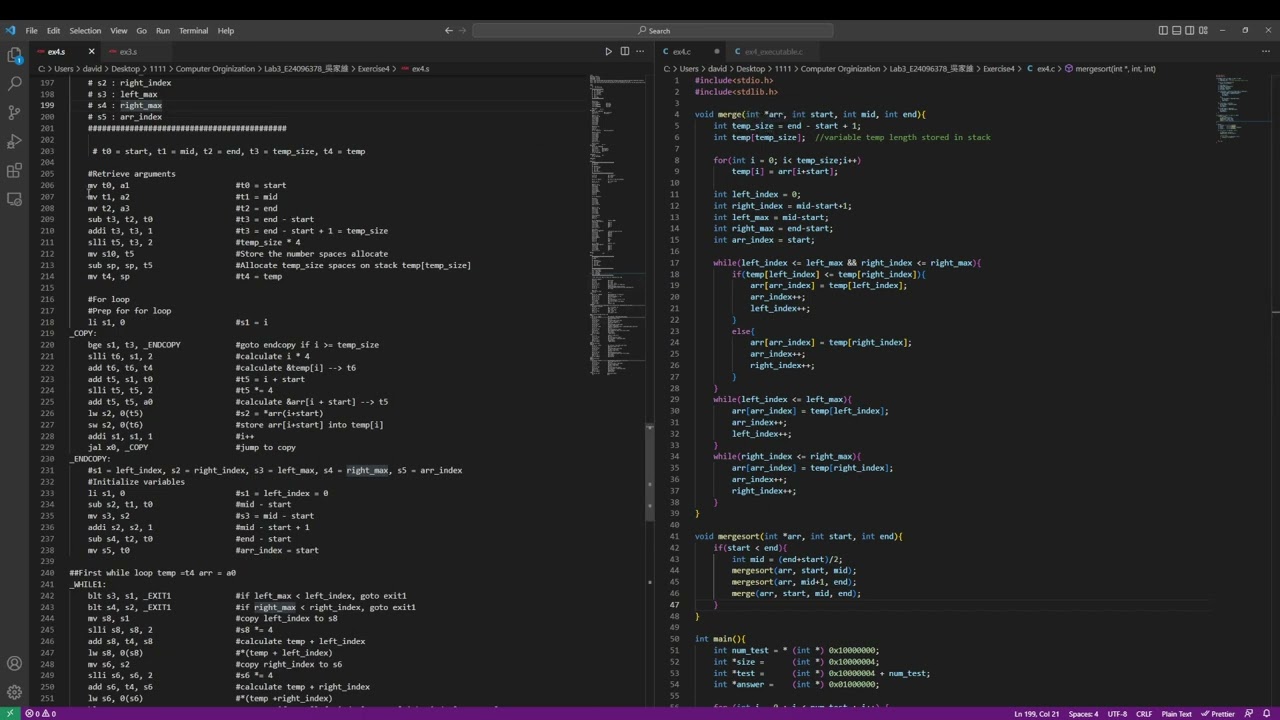Click the VS Code logo in title bar
The width and height of the screenshot is (1280, 720).
10,30
